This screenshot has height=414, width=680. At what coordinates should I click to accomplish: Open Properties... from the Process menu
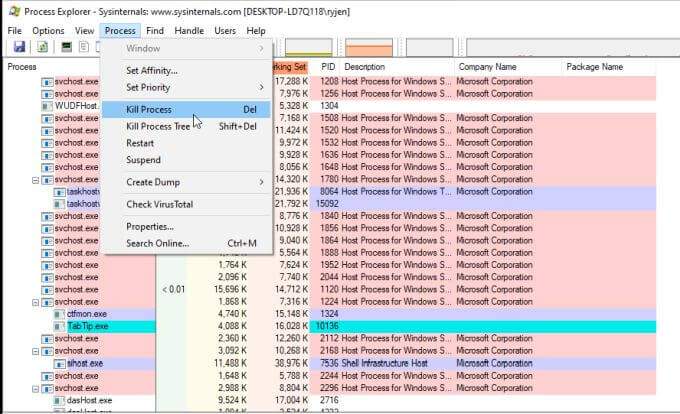pyautogui.click(x=186, y=227)
